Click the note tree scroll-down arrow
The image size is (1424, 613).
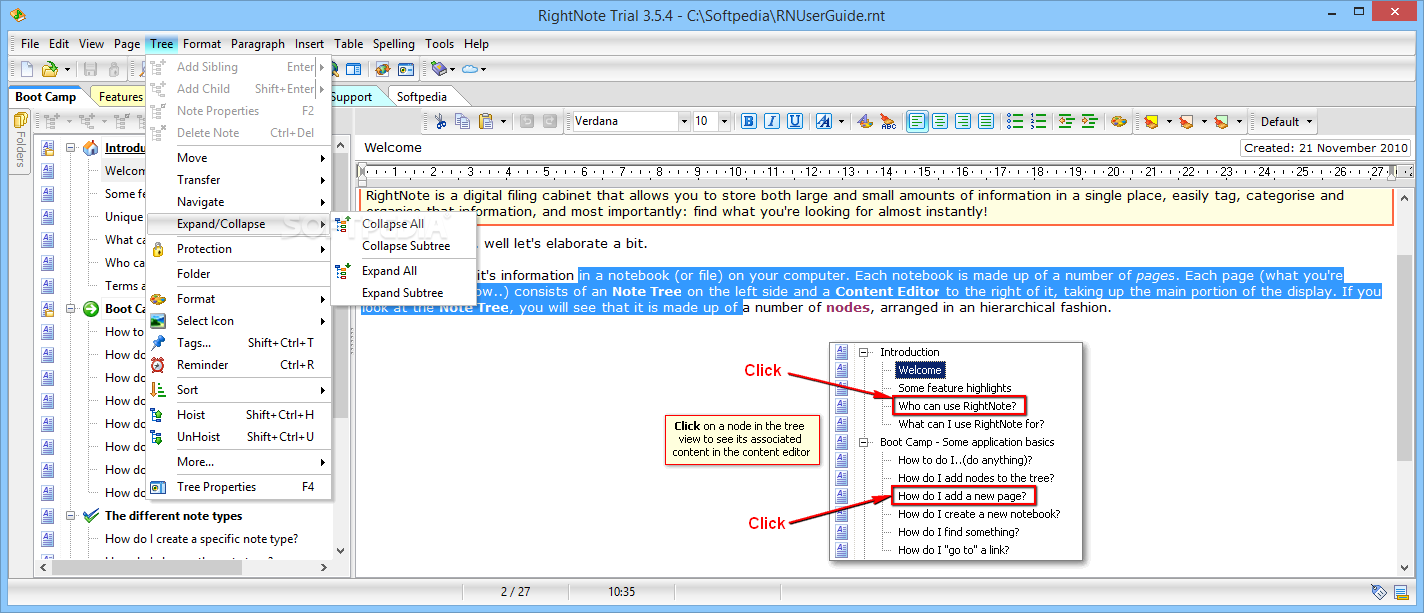point(340,551)
